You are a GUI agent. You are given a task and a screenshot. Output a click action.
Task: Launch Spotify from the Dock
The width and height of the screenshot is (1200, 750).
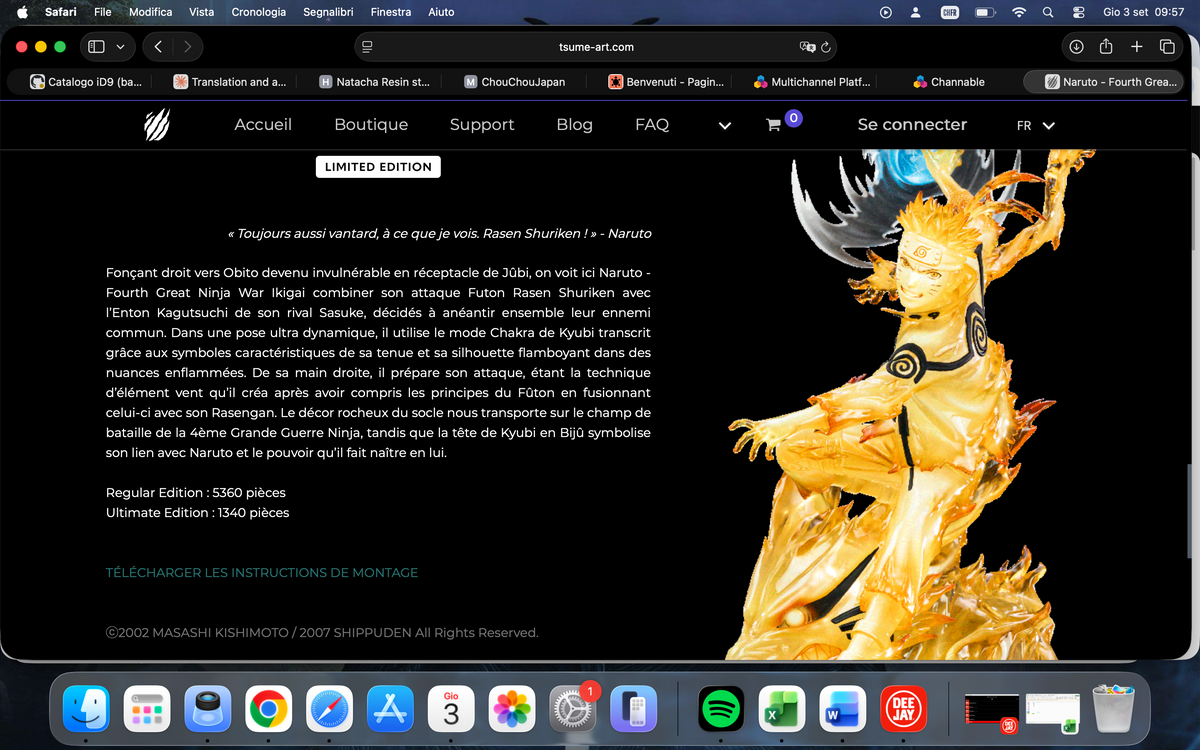pyautogui.click(x=722, y=710)
